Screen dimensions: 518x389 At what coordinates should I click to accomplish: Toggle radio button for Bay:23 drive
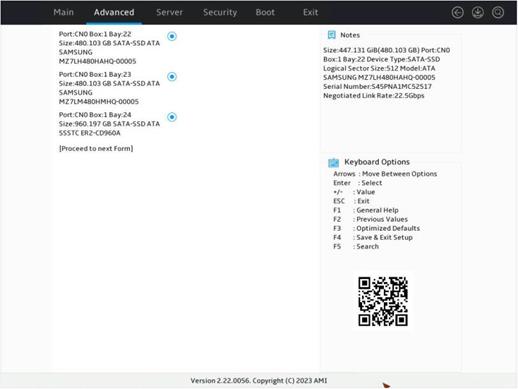point(172,77)
